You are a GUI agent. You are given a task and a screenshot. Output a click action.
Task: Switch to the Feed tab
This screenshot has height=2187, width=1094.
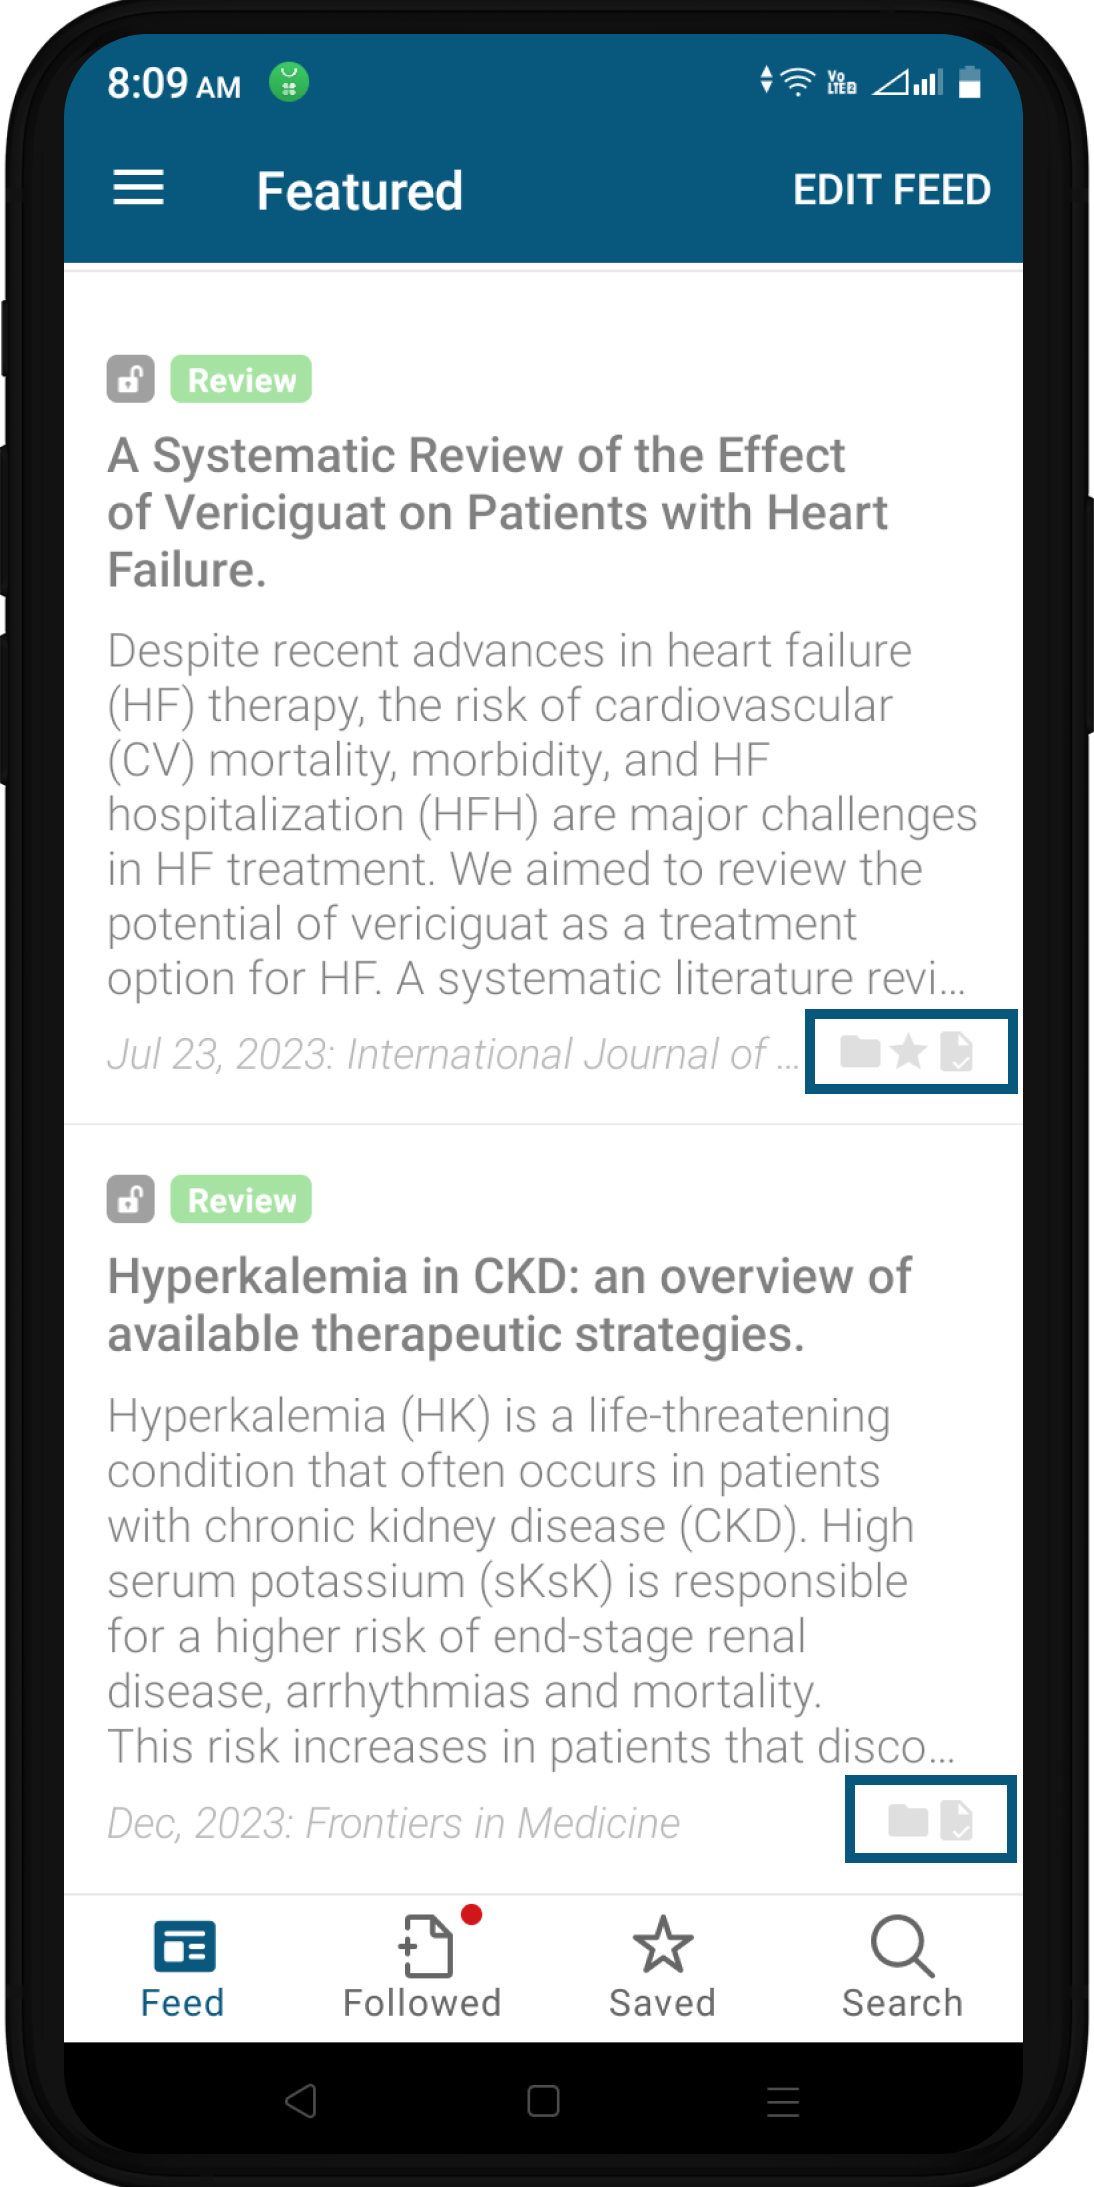pos(183,1968)
